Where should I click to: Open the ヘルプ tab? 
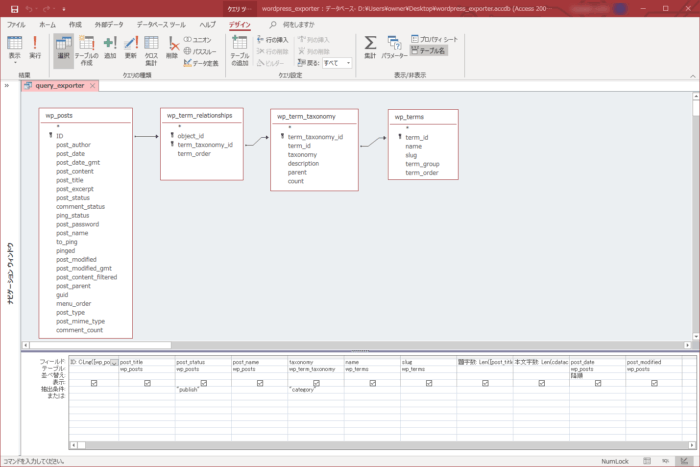click(208, 25)
